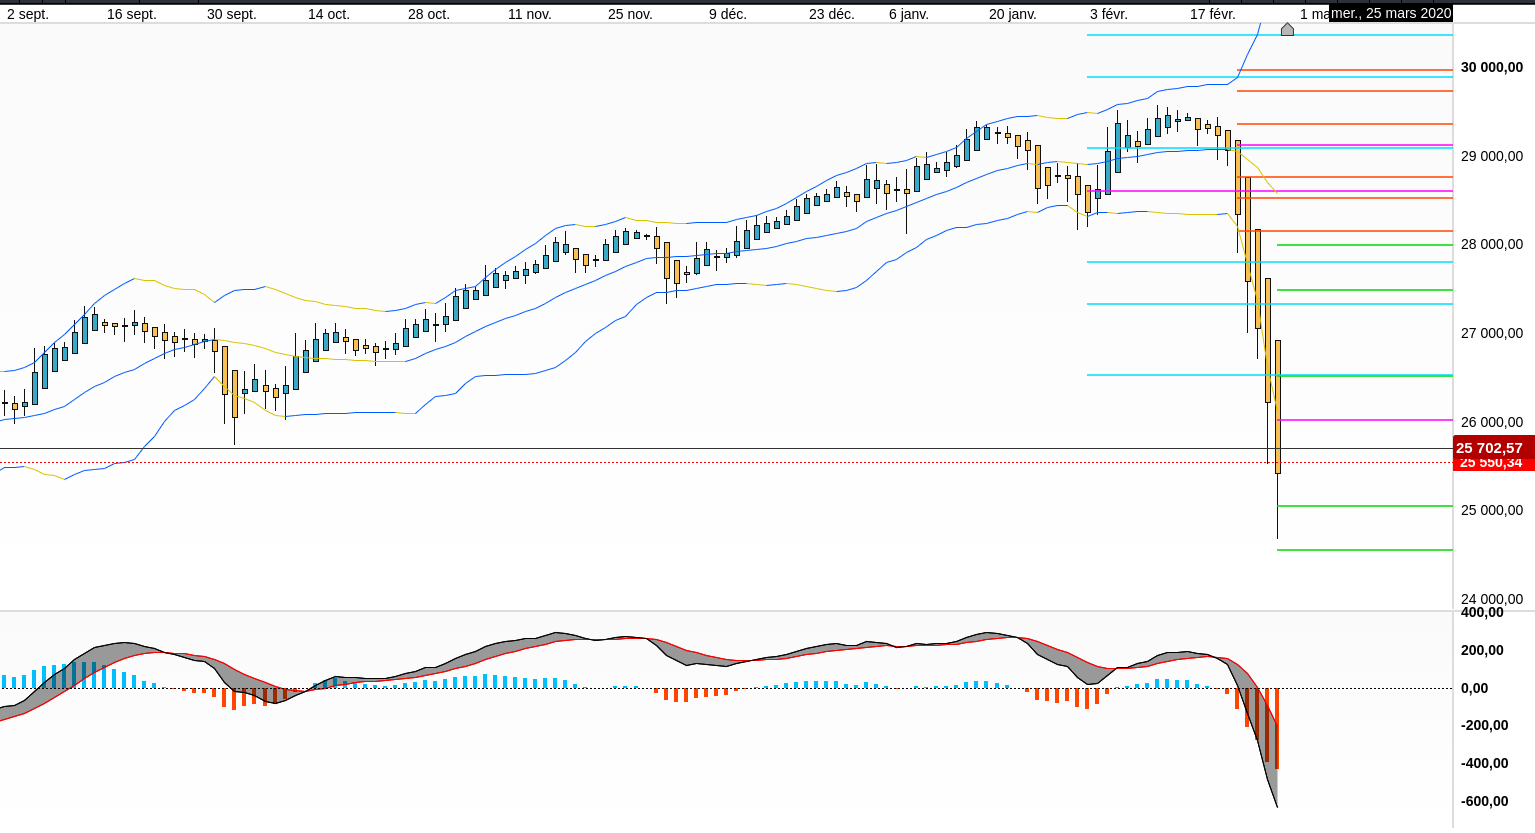
Task: Select the 200,00 indicator scale value
Action: coord(1482,650)
